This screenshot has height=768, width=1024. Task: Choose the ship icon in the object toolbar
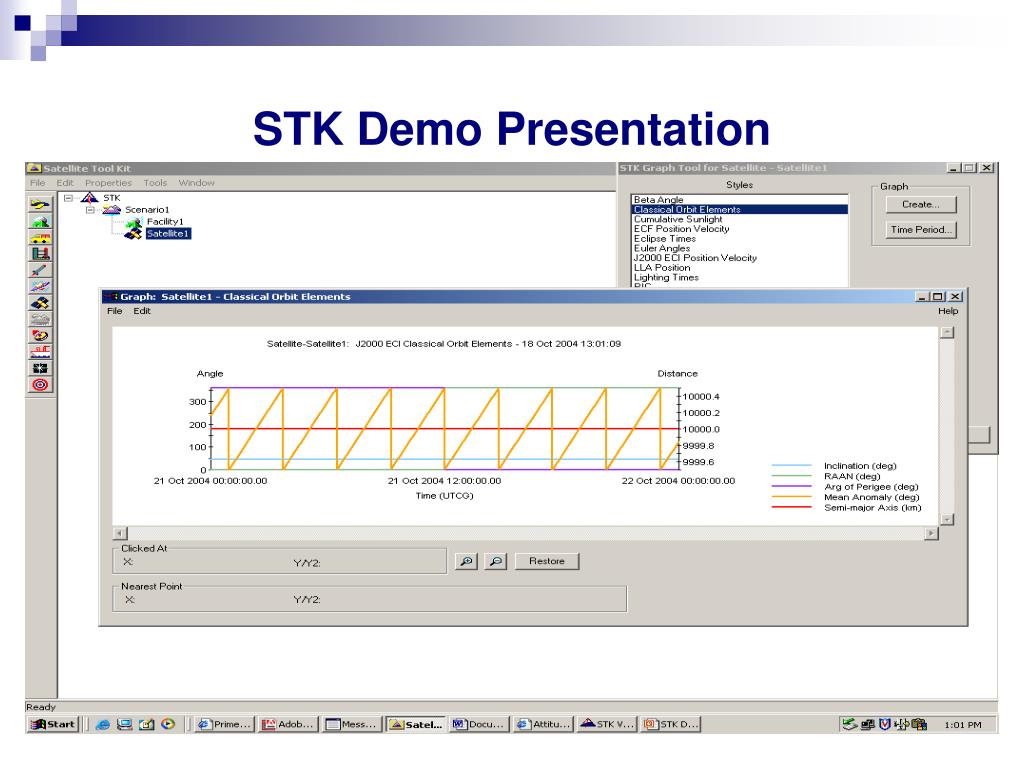tap(40, 351)
